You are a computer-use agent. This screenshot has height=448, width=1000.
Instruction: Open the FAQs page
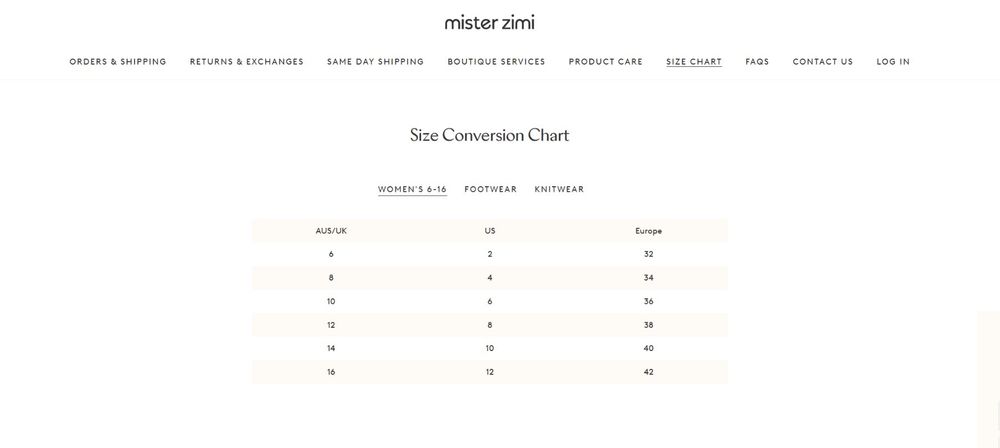757,62
